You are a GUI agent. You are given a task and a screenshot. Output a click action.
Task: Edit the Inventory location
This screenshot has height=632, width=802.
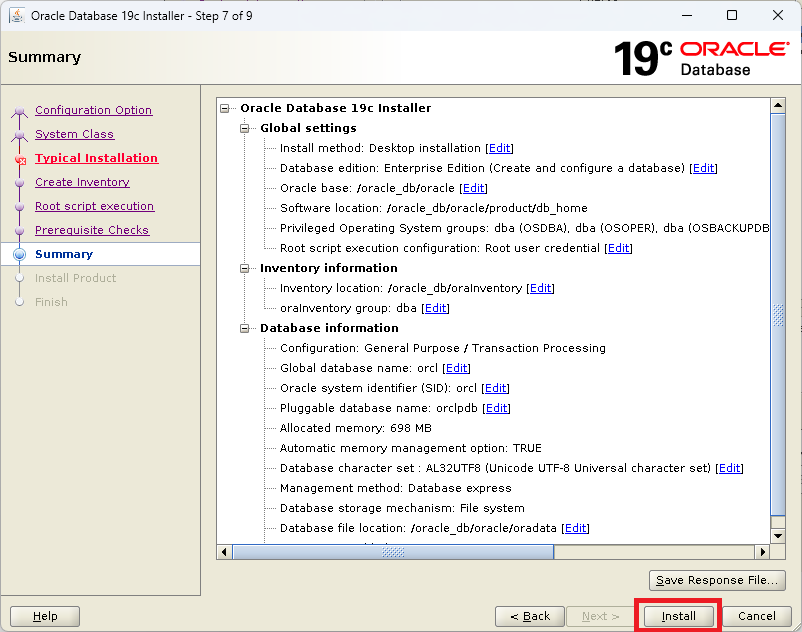[x=541, y=288]
